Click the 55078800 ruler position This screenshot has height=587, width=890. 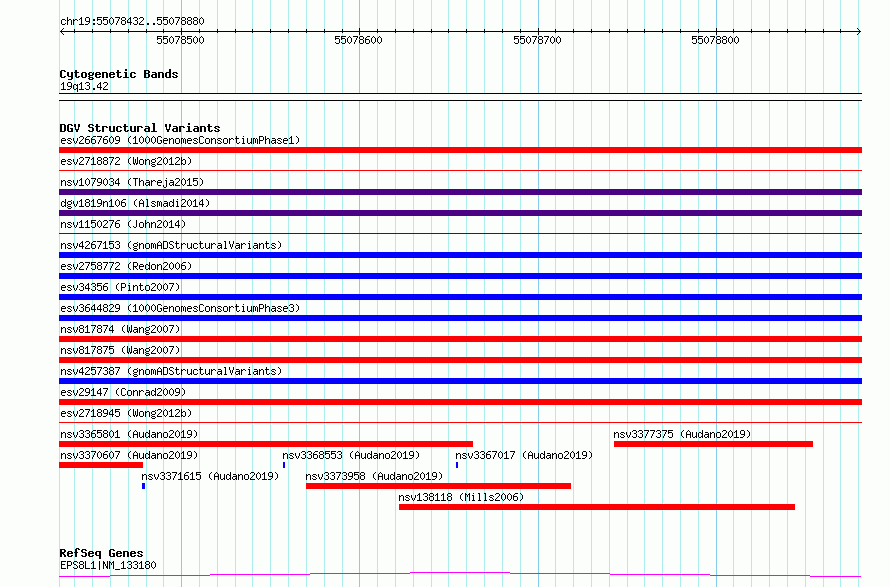coord(715,40)
